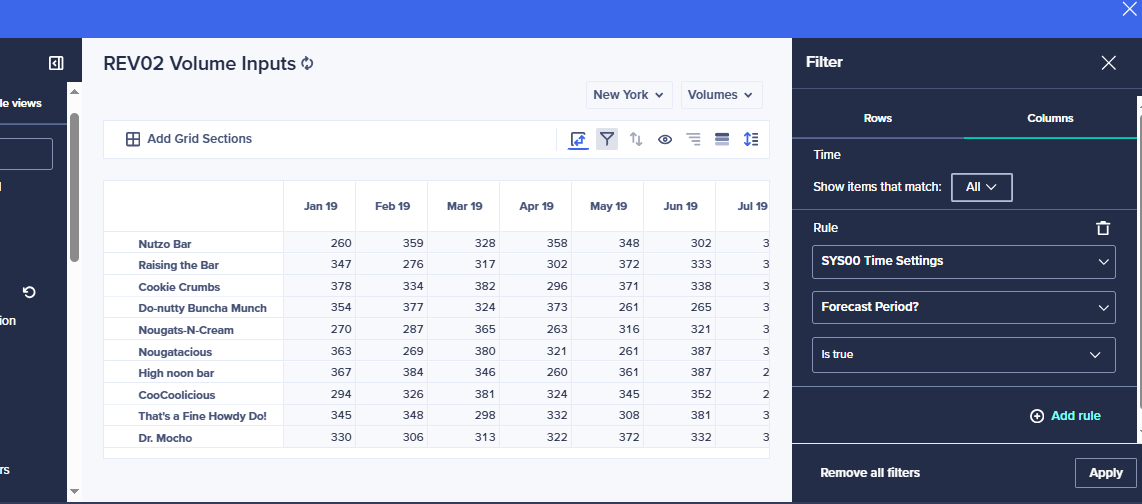1142x504 pixels.
Task: Click the Add Grid Sections grid icon
Action: (133, 139)
